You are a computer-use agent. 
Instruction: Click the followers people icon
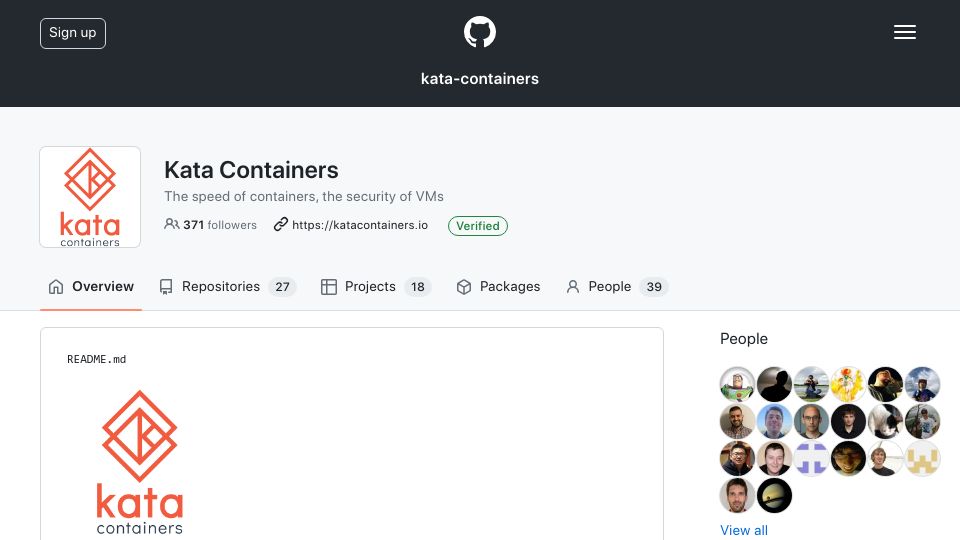click(x=171, y=224)
